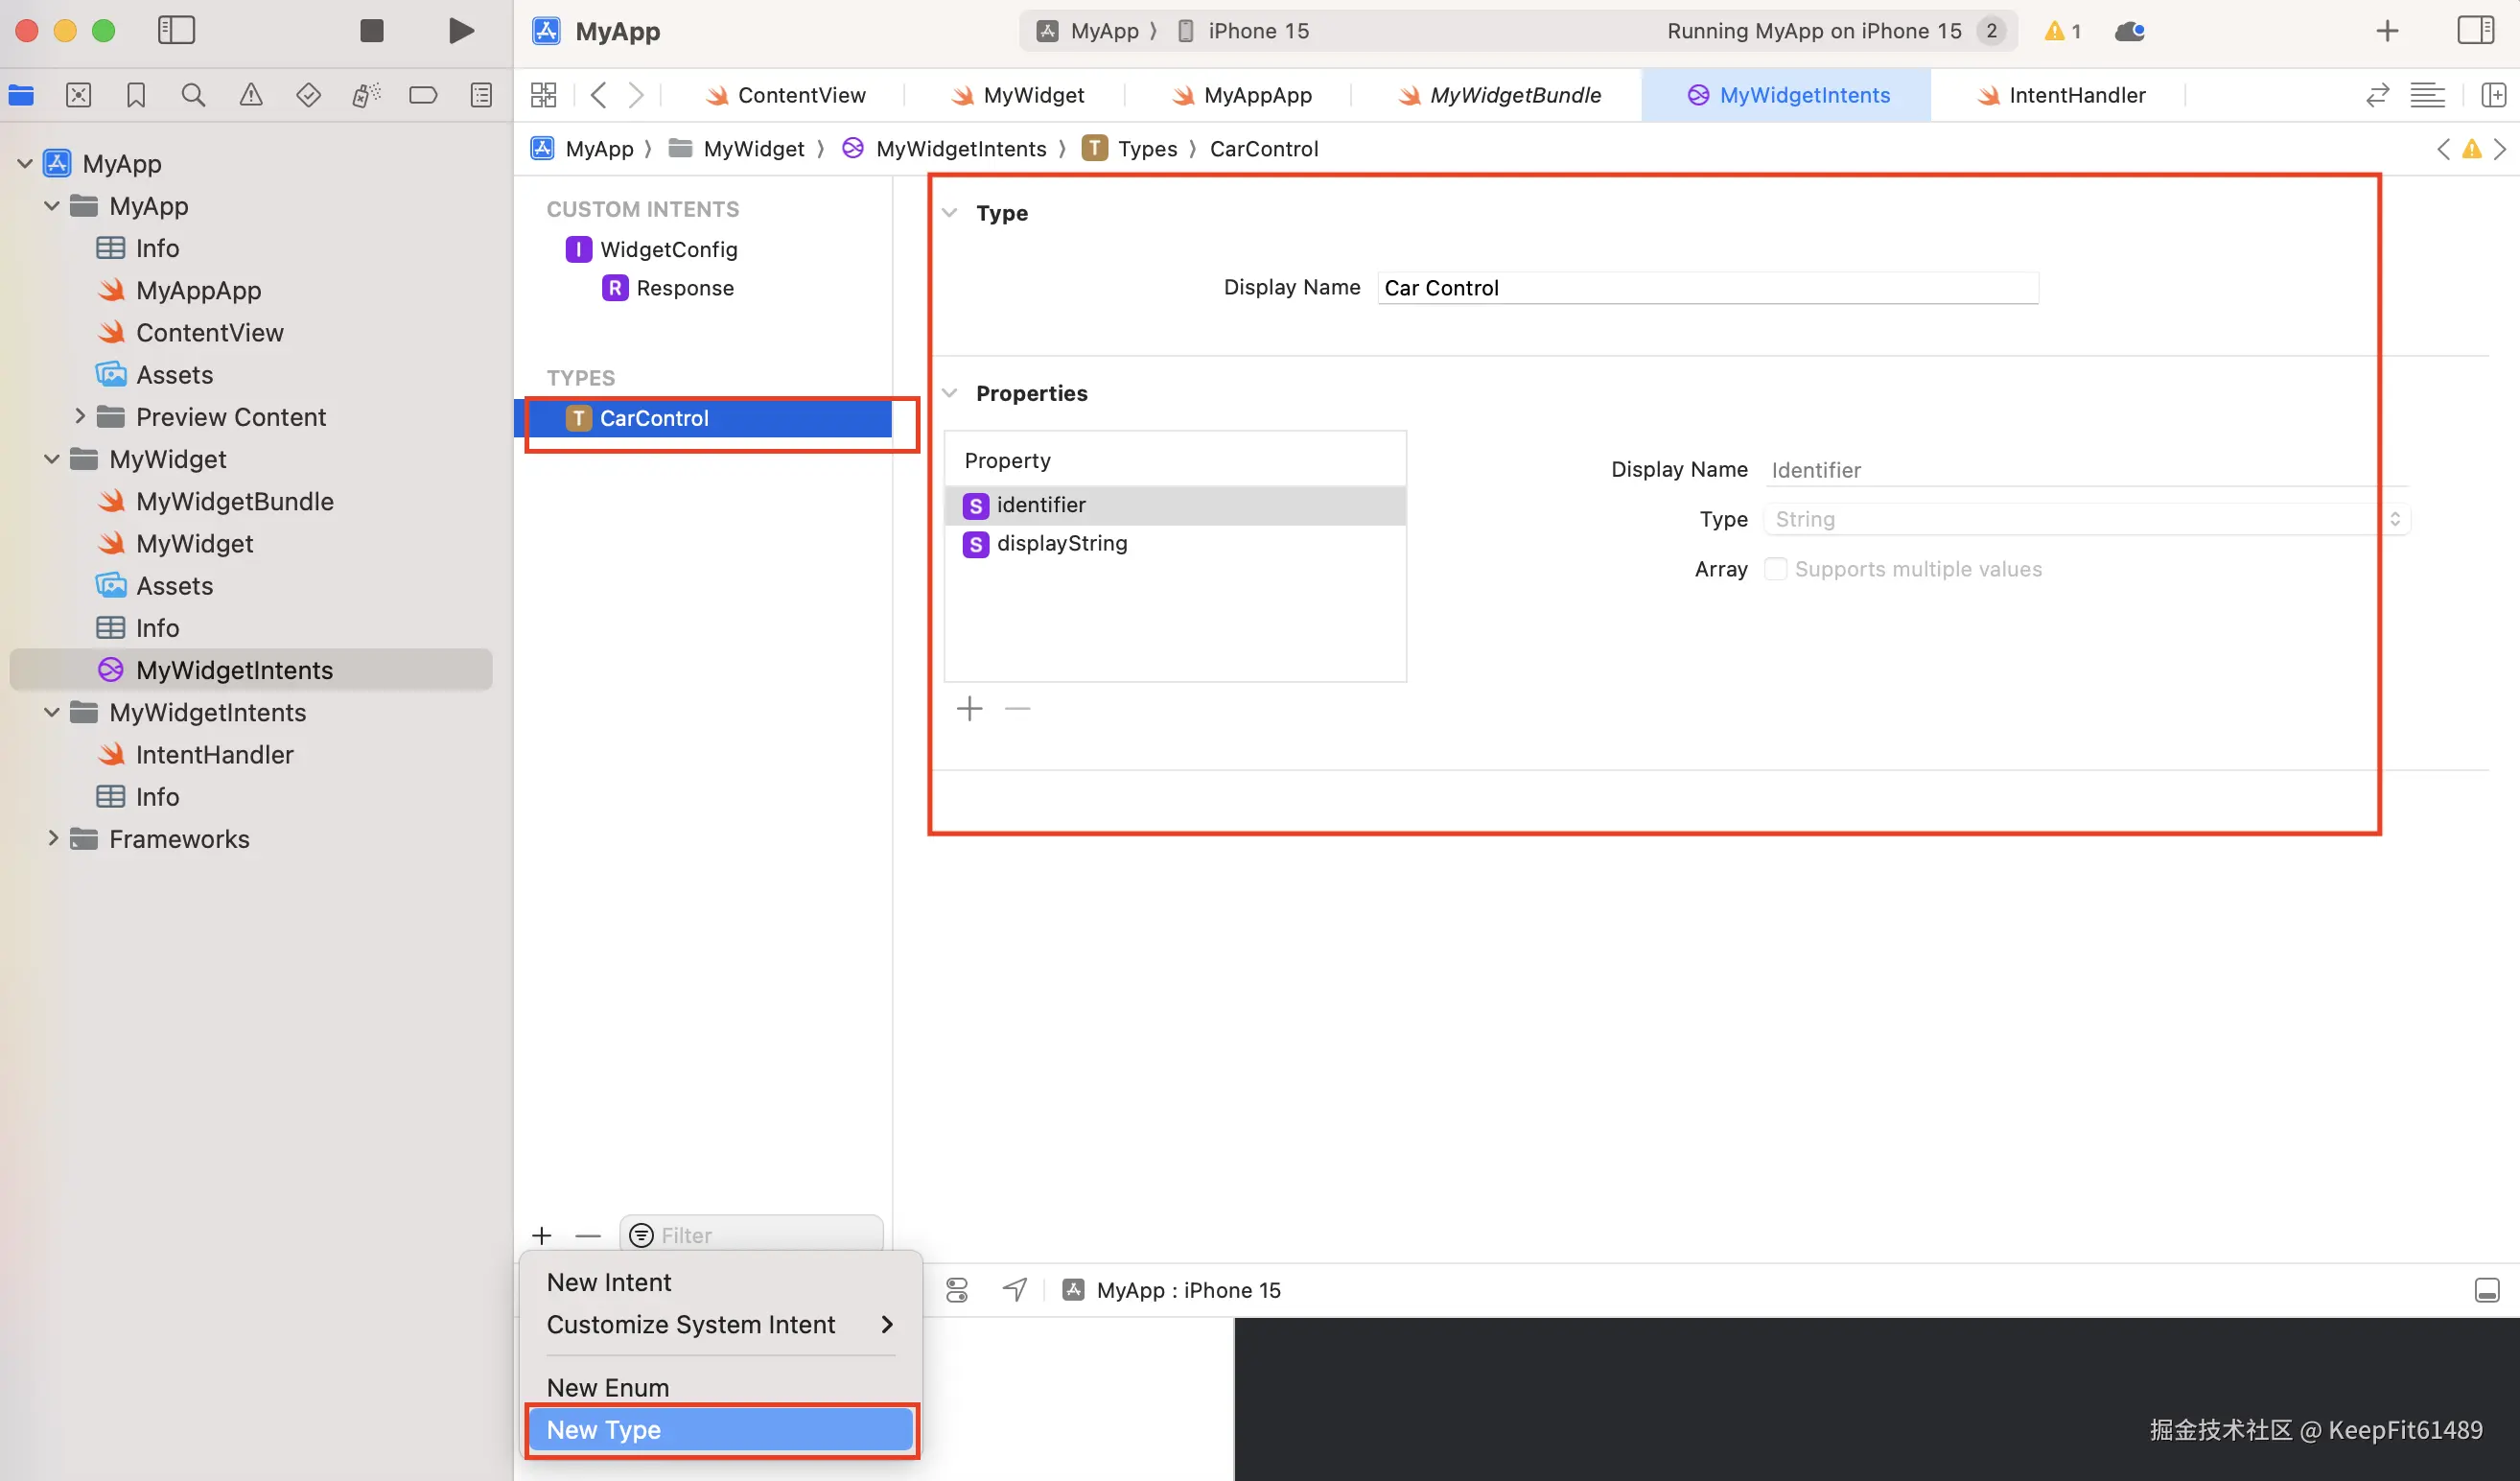The image size is (2520, 1481).
Task: Enable Supports multiple values checkbox
Action: click(1775, 569)
